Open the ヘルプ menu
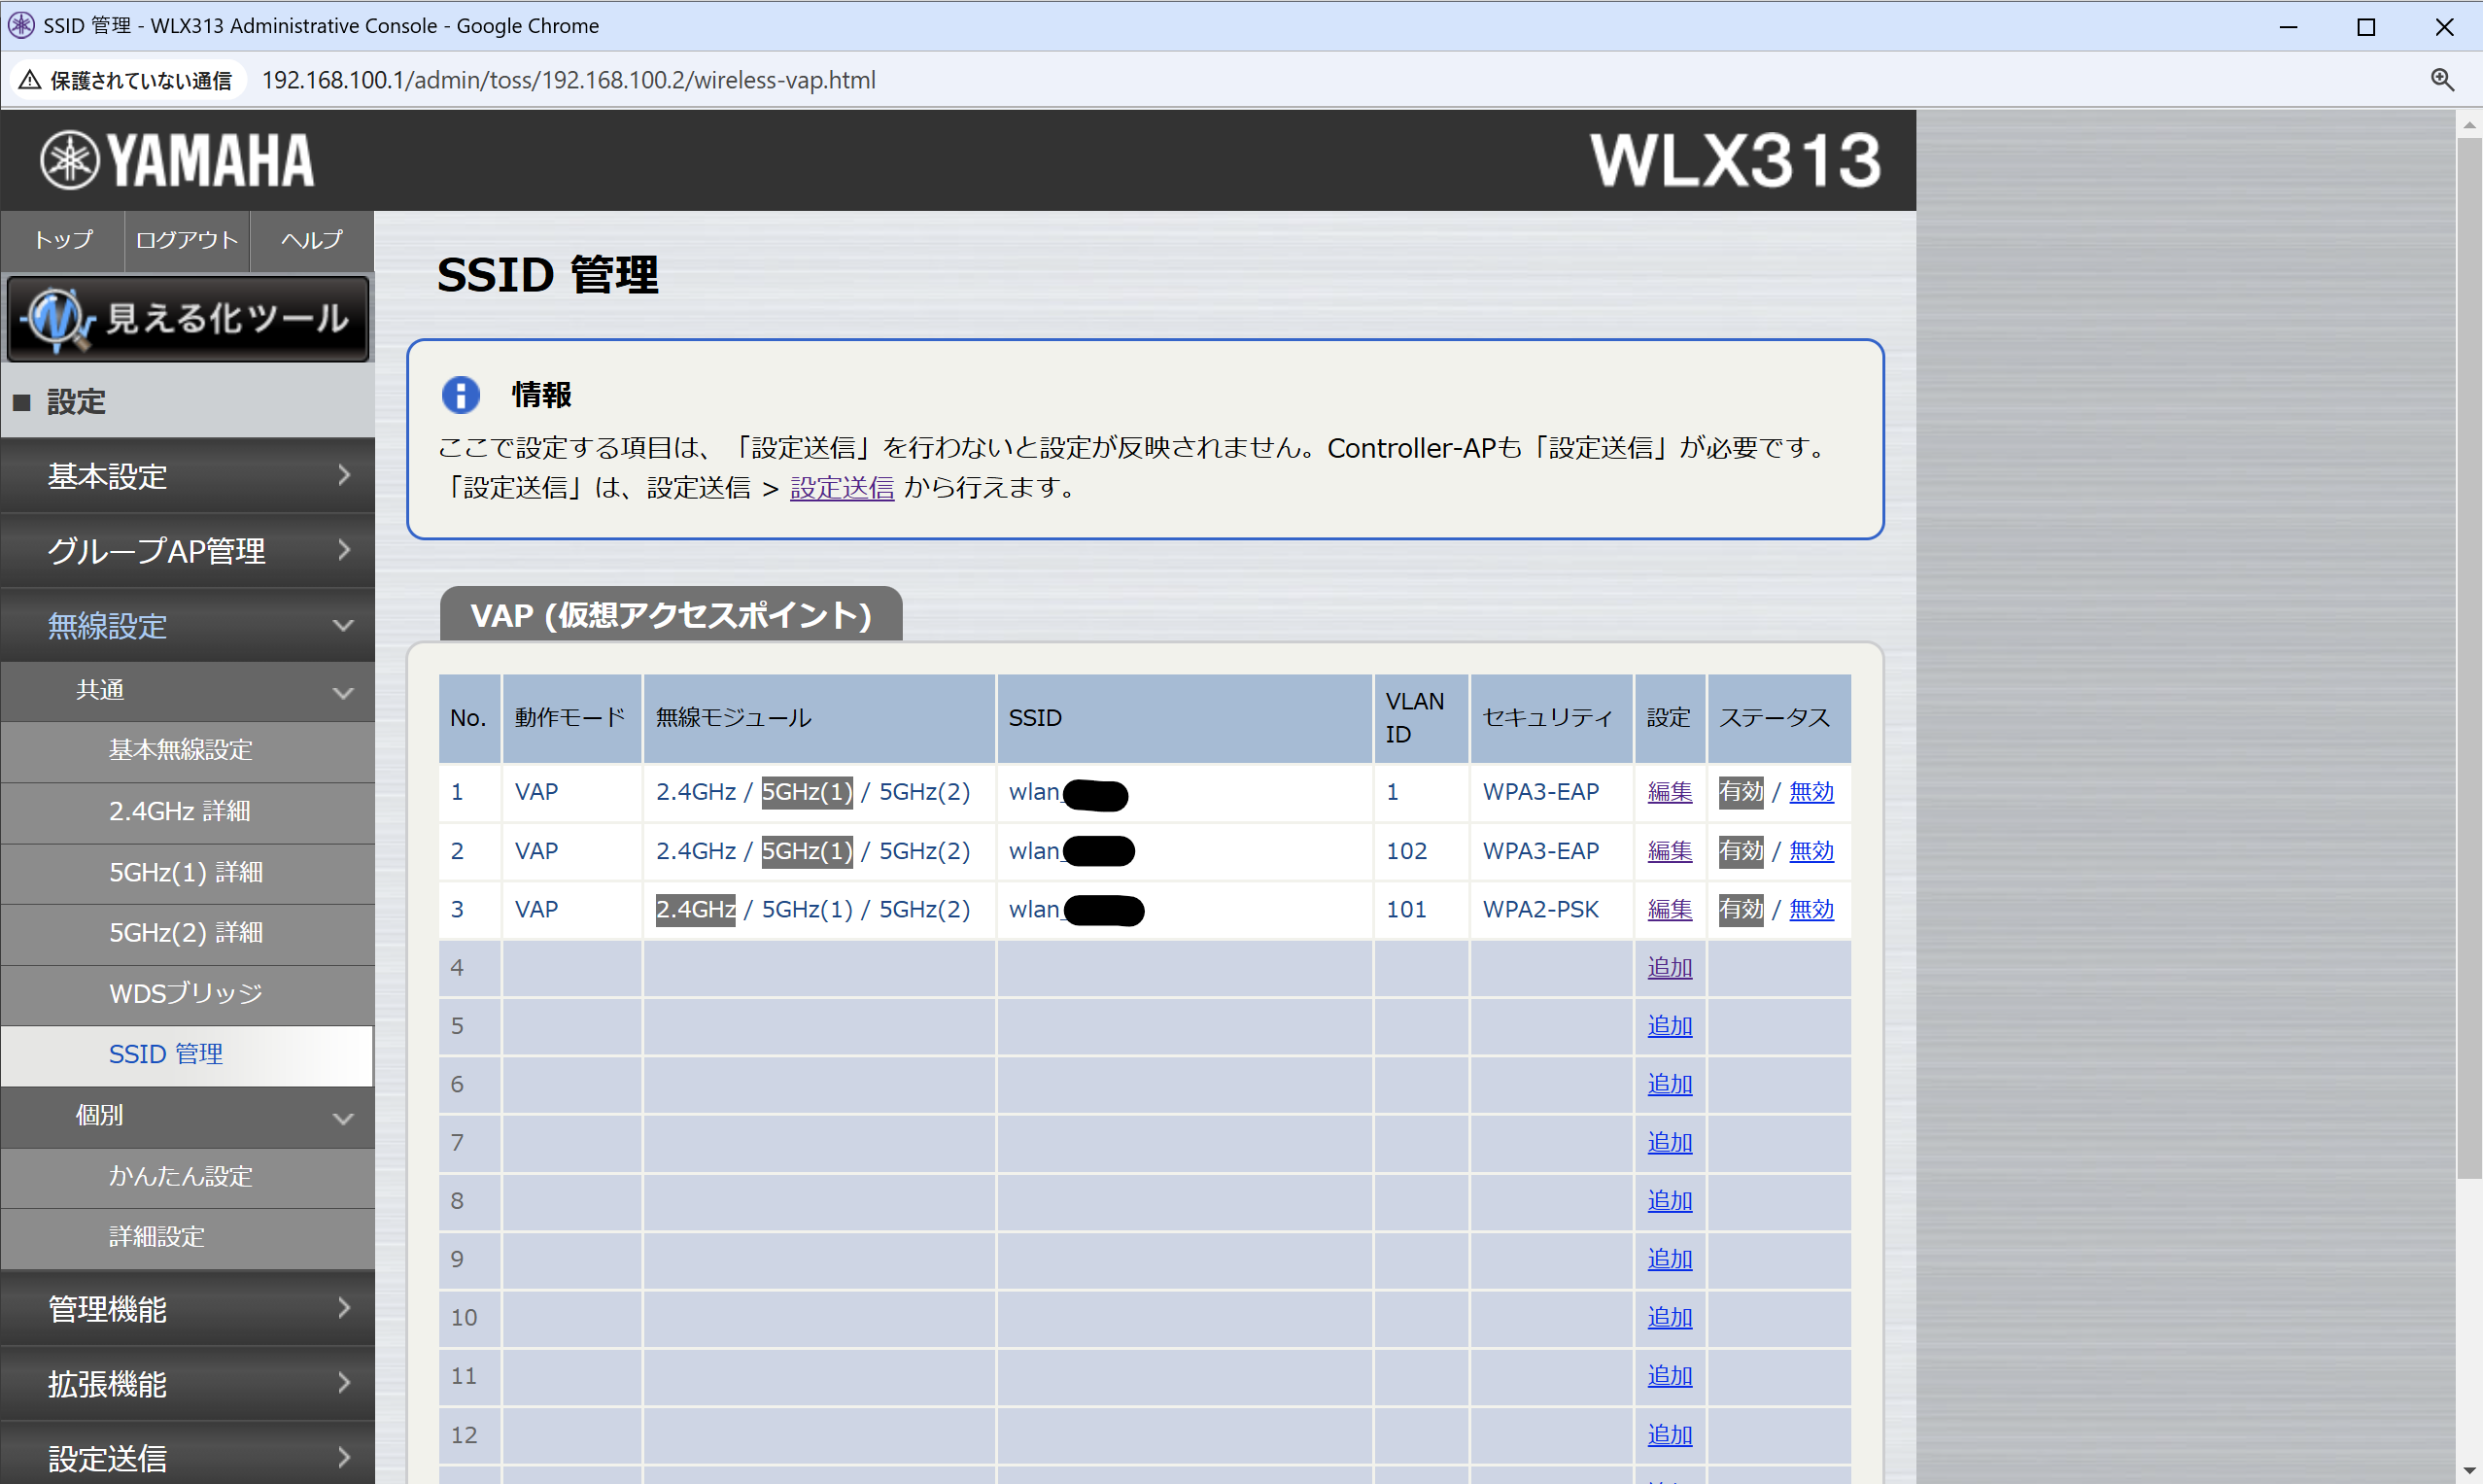The height and width of the screenshot is (1484, 2483). [x=310, y=240]
